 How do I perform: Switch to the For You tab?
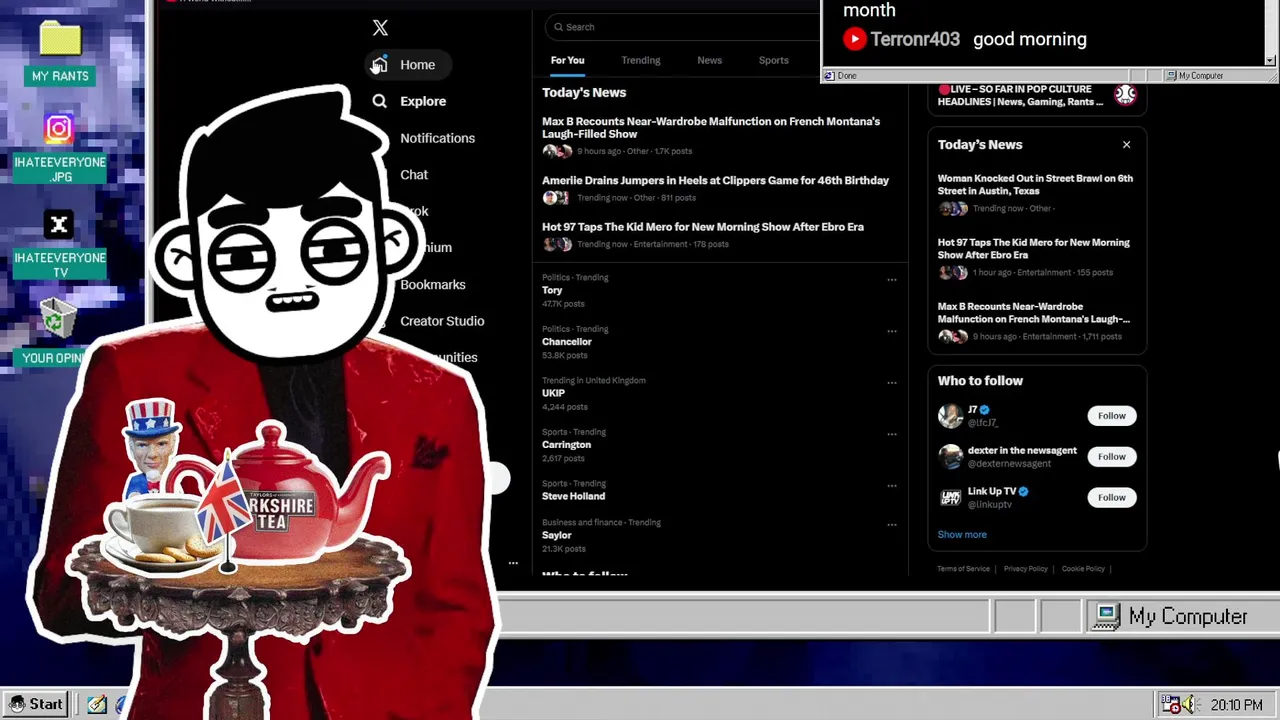pos(567,60)
